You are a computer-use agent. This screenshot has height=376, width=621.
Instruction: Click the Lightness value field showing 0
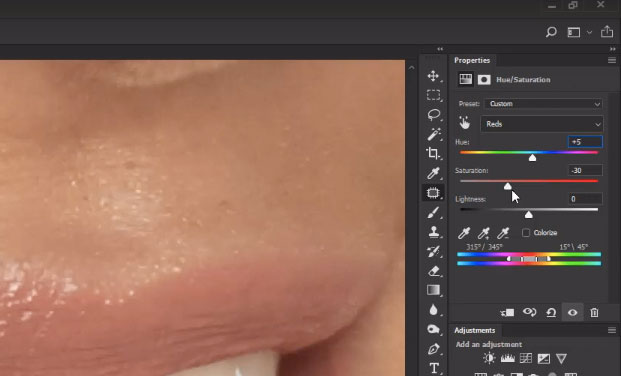click(585, 199)
